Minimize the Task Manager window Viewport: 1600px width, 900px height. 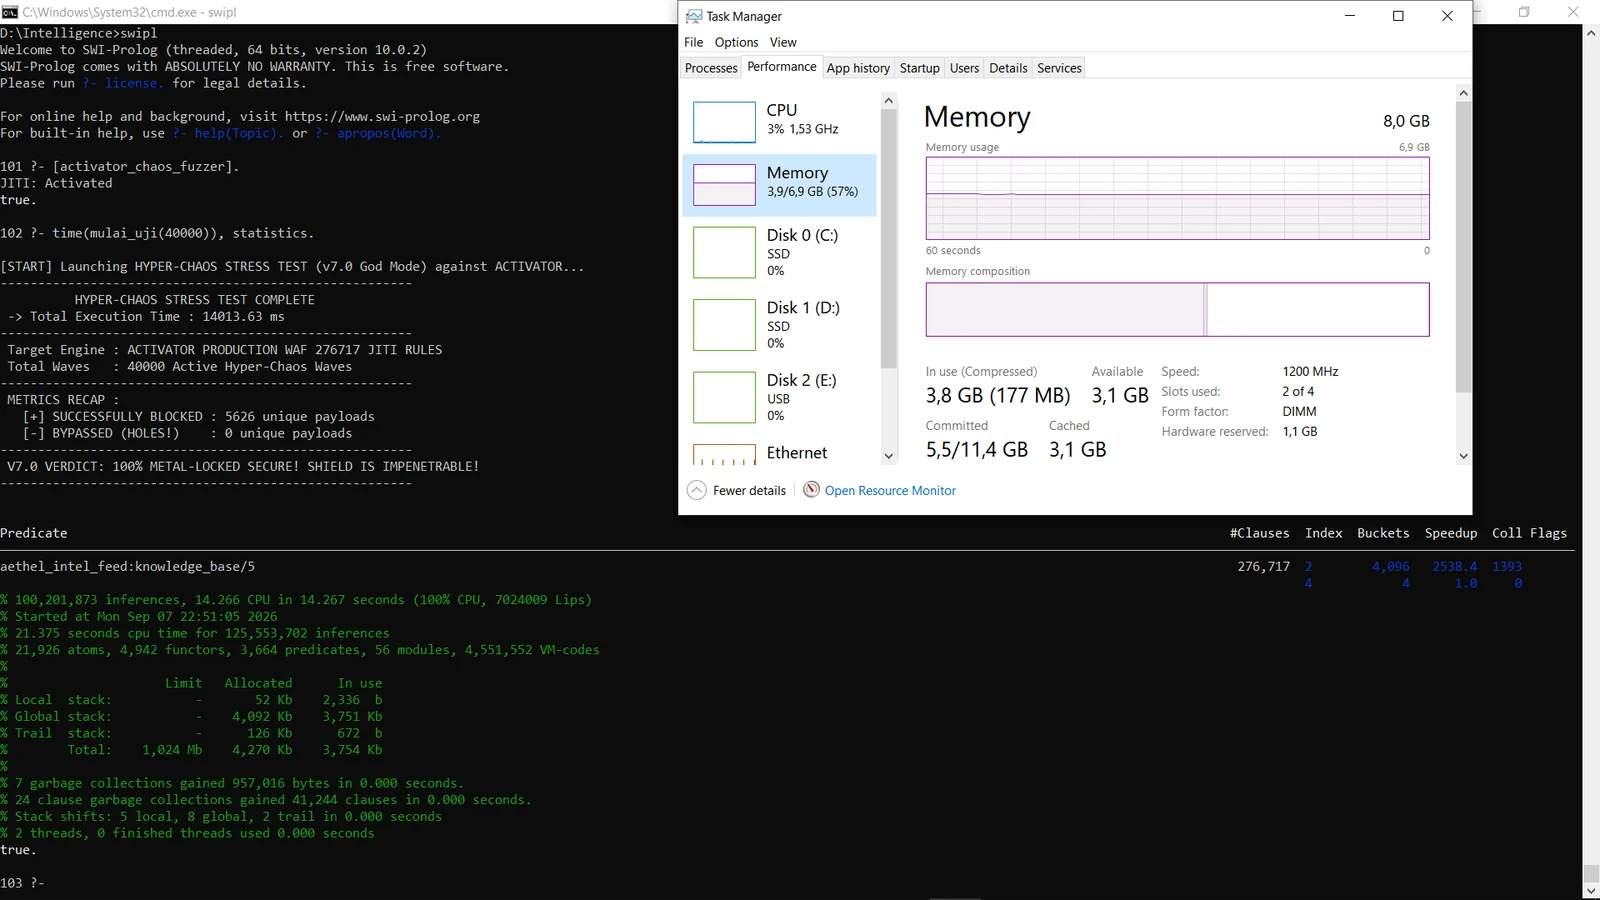click(1350, 16)
